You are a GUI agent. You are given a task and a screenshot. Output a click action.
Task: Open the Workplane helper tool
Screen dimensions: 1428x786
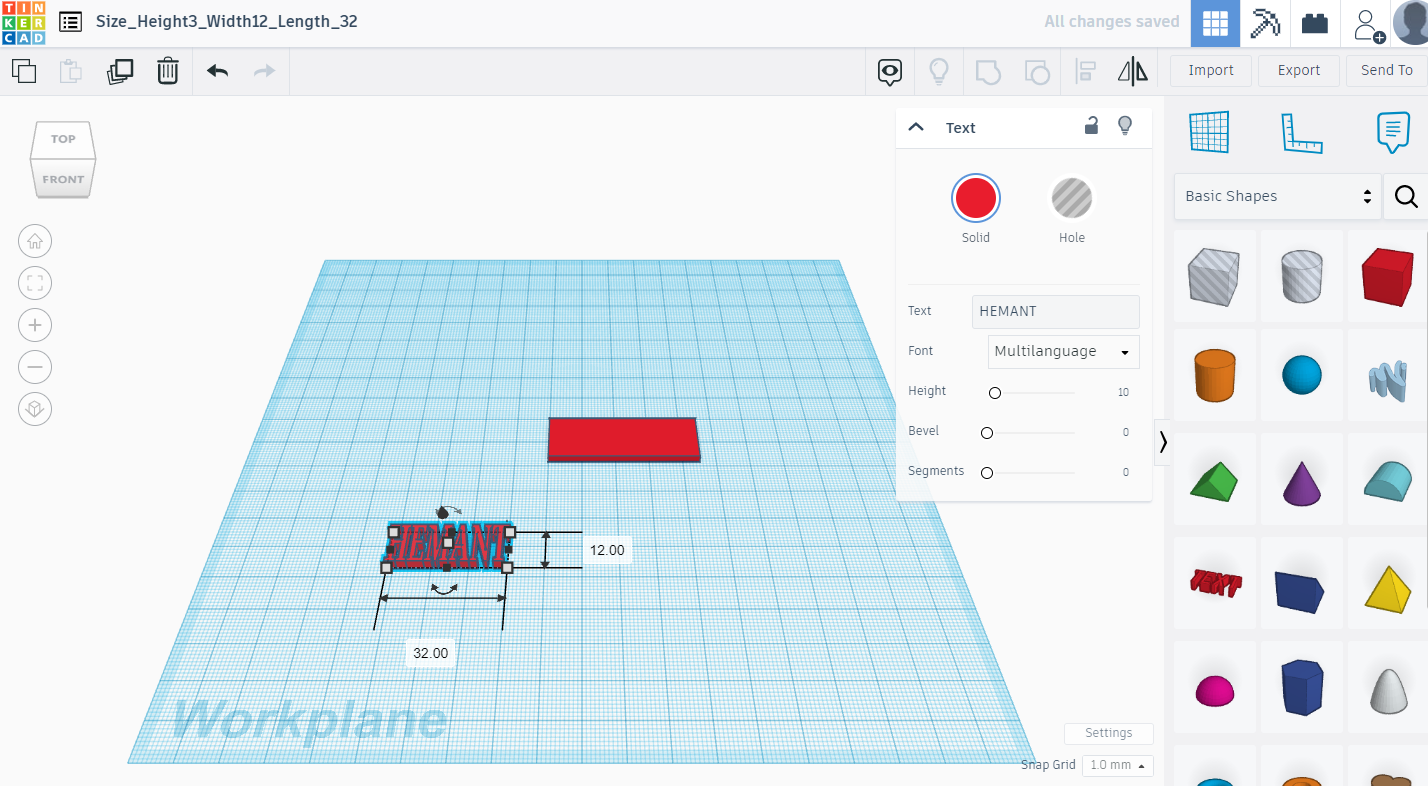pyautogui.click(x=1209, y=131)
